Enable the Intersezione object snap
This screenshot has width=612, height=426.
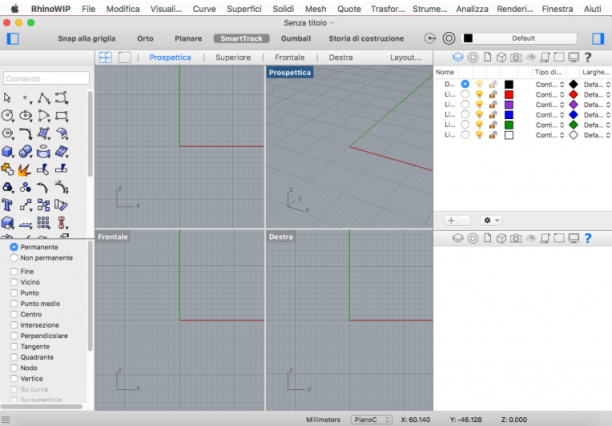pyautogui.click(x=14, y=325)
